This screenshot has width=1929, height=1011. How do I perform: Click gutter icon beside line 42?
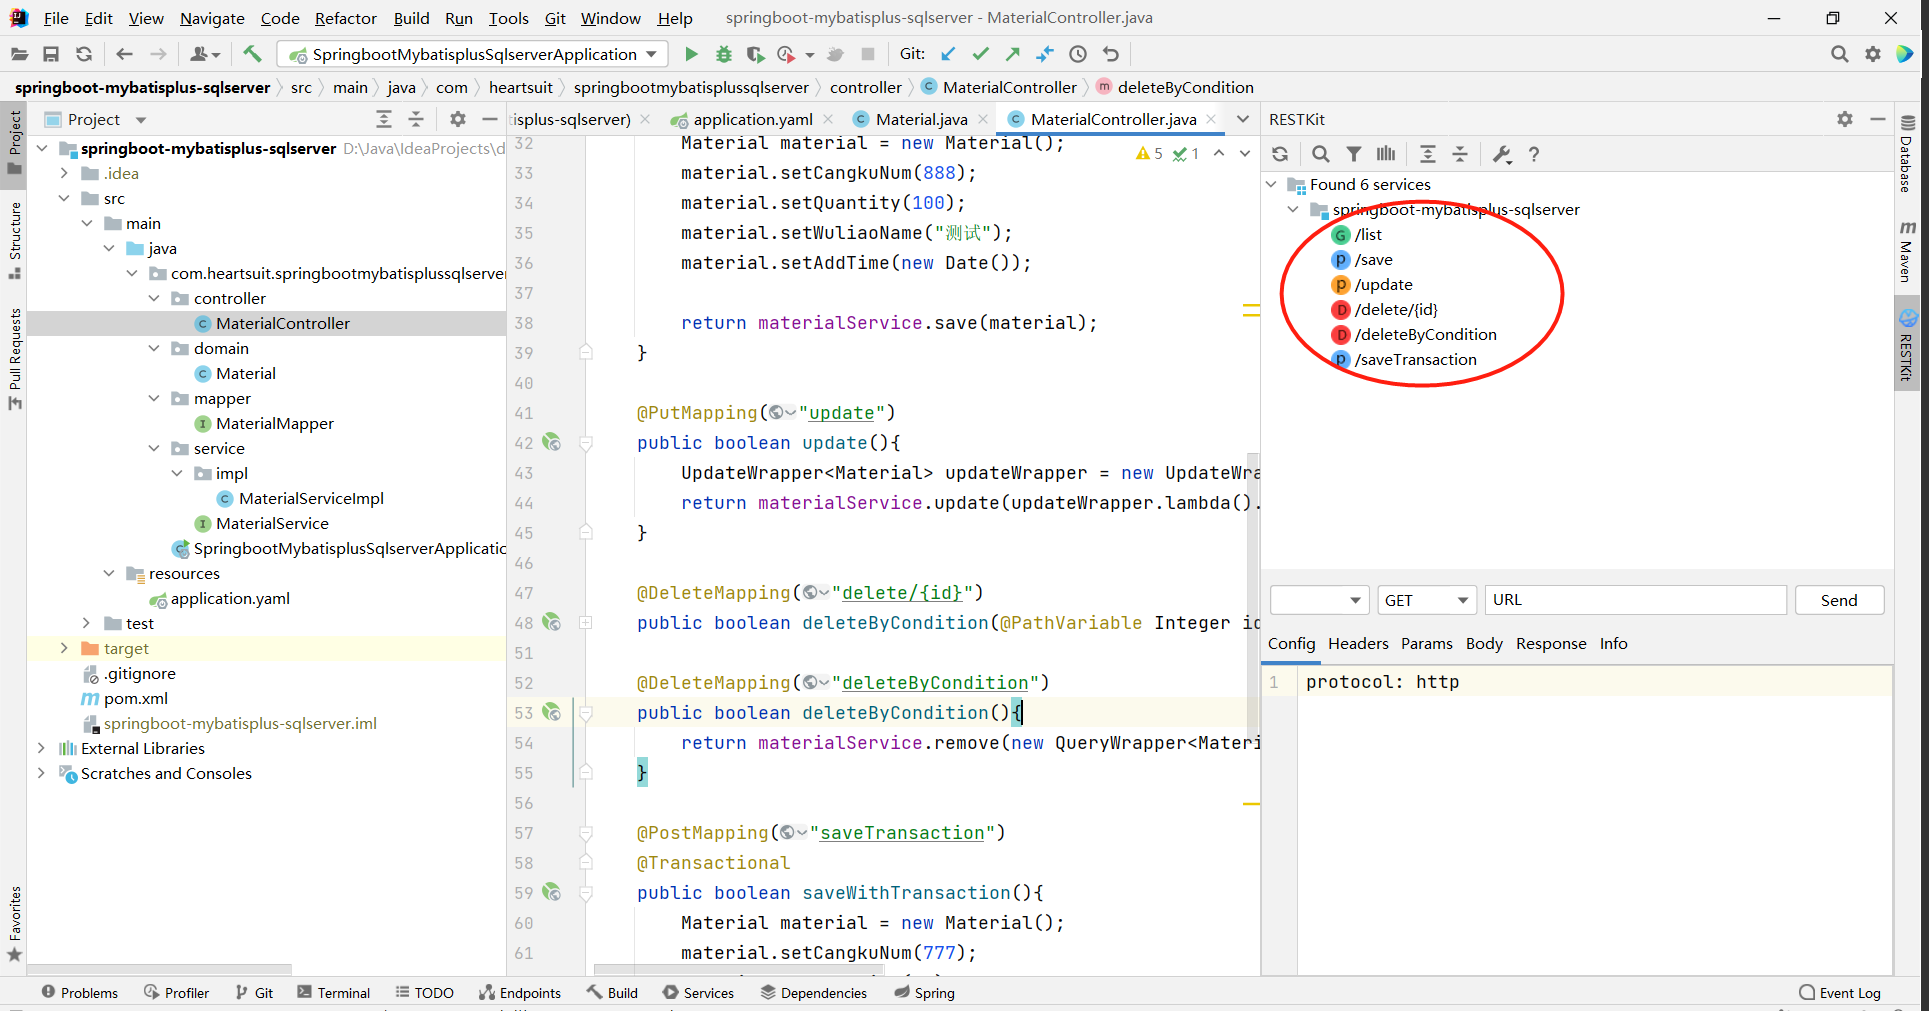click(551, 442)
